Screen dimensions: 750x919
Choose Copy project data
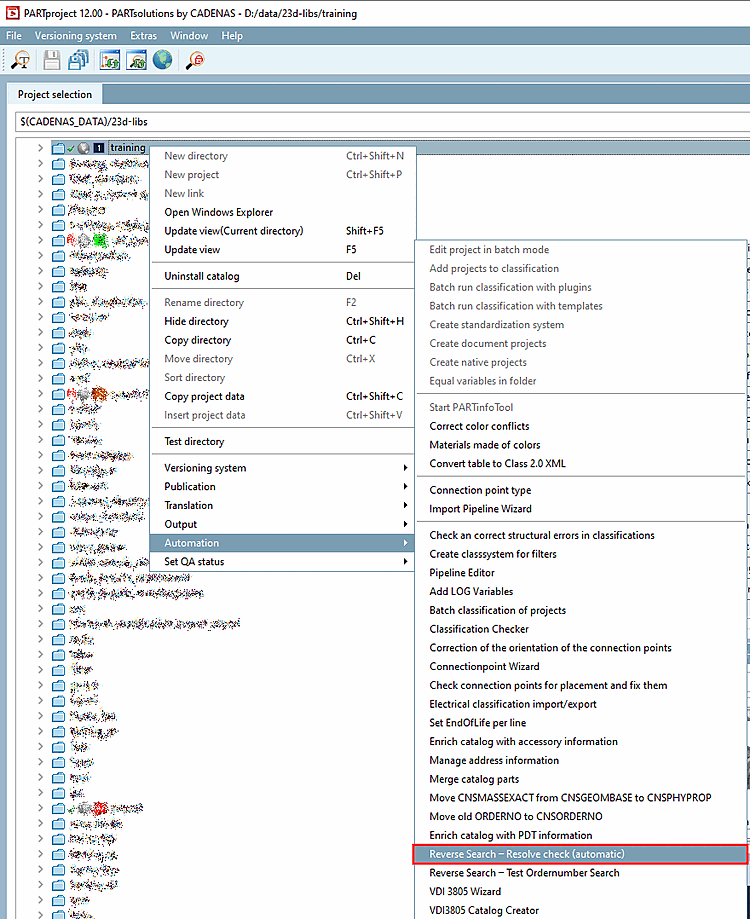(x=282, y=396)
